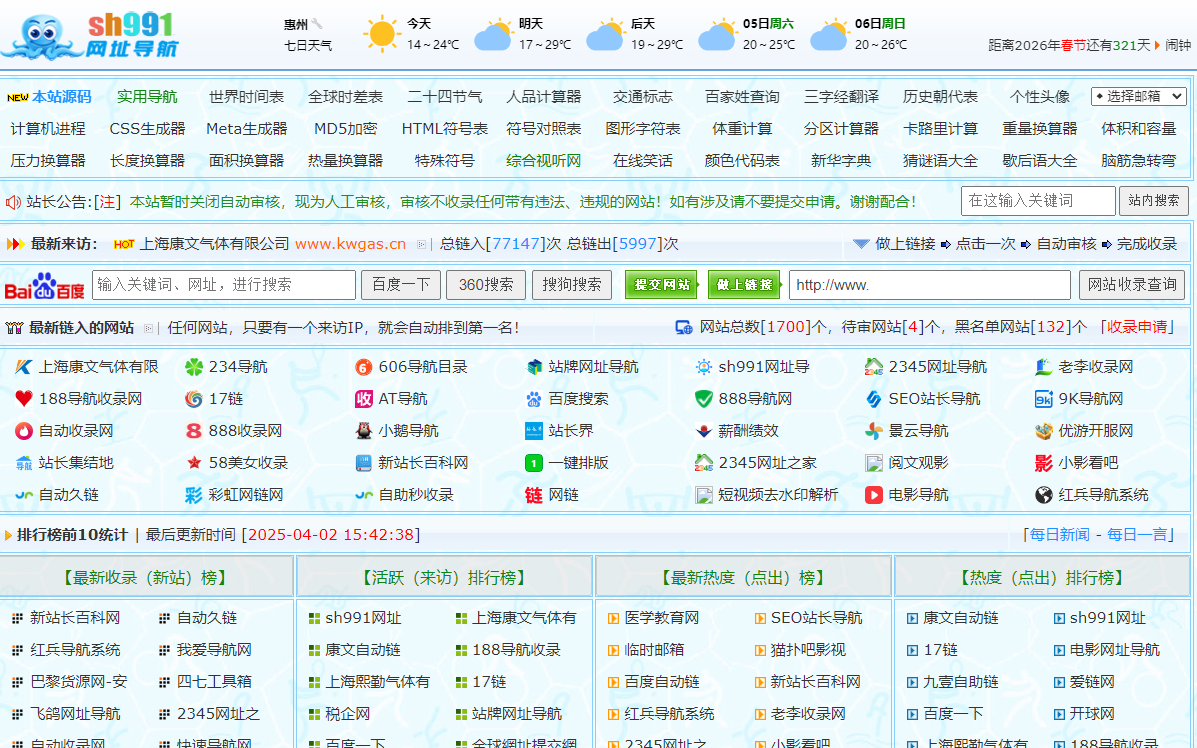Open the 选择邮箱 dropdown

tap(1138, 96)
